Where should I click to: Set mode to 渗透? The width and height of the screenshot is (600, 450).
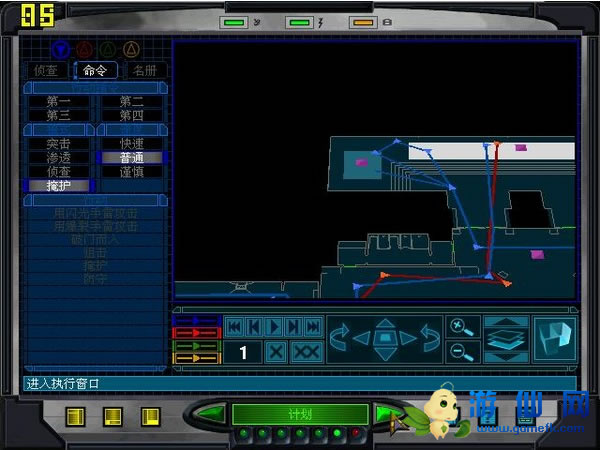pos(59,158)
